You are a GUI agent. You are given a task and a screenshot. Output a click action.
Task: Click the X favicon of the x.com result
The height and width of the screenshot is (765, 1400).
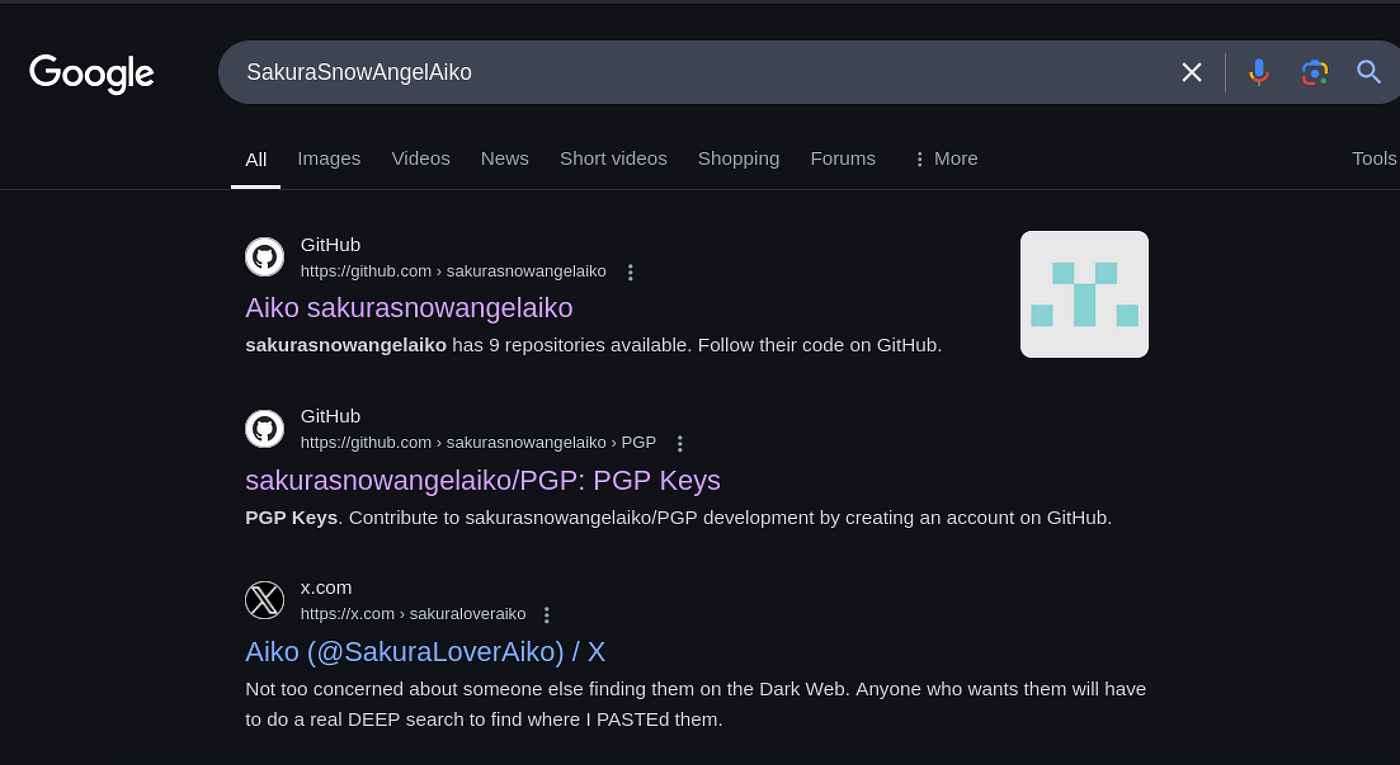coord(265,600)
